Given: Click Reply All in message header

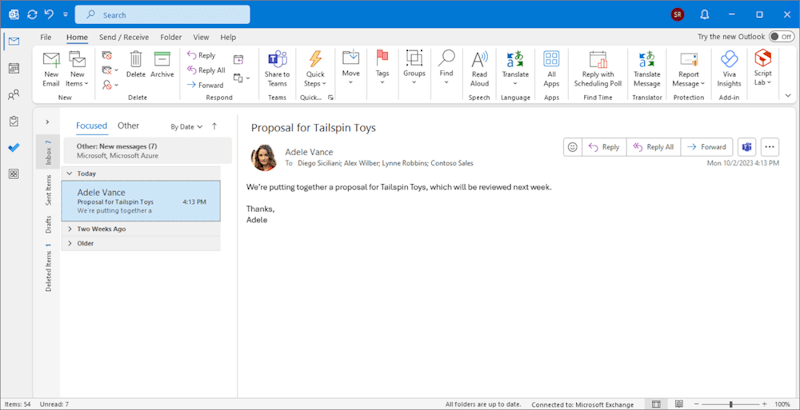Looking at the screenshot, I should coord(652,147).
